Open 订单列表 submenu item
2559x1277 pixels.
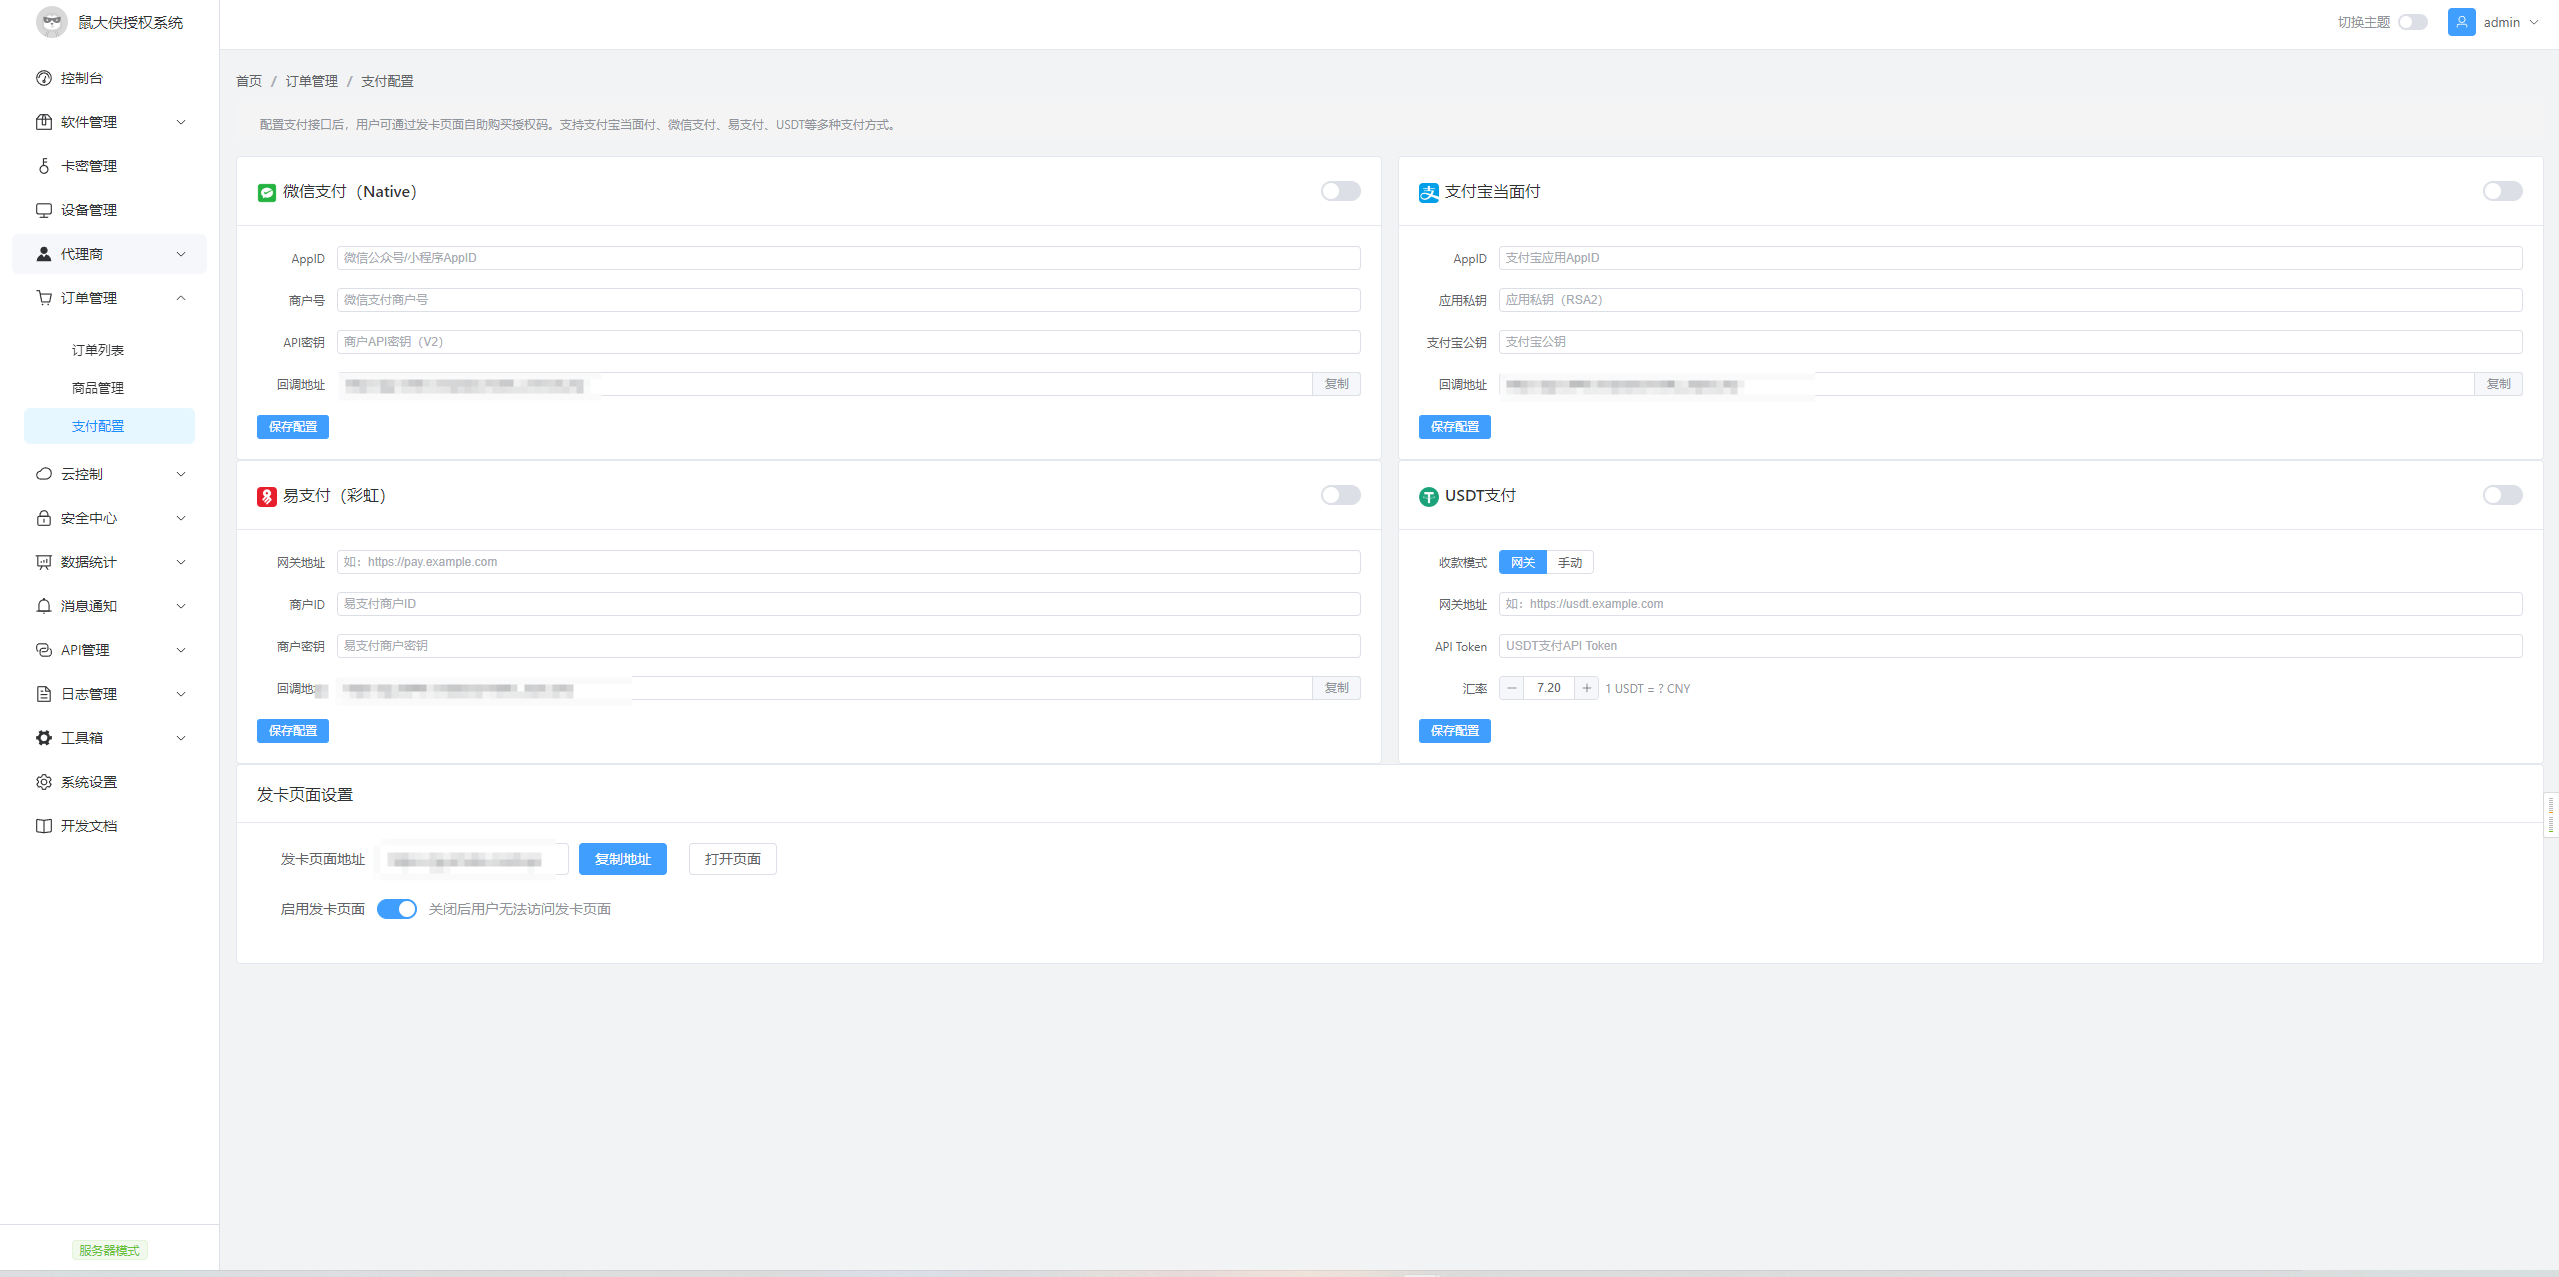click(98, 350)
